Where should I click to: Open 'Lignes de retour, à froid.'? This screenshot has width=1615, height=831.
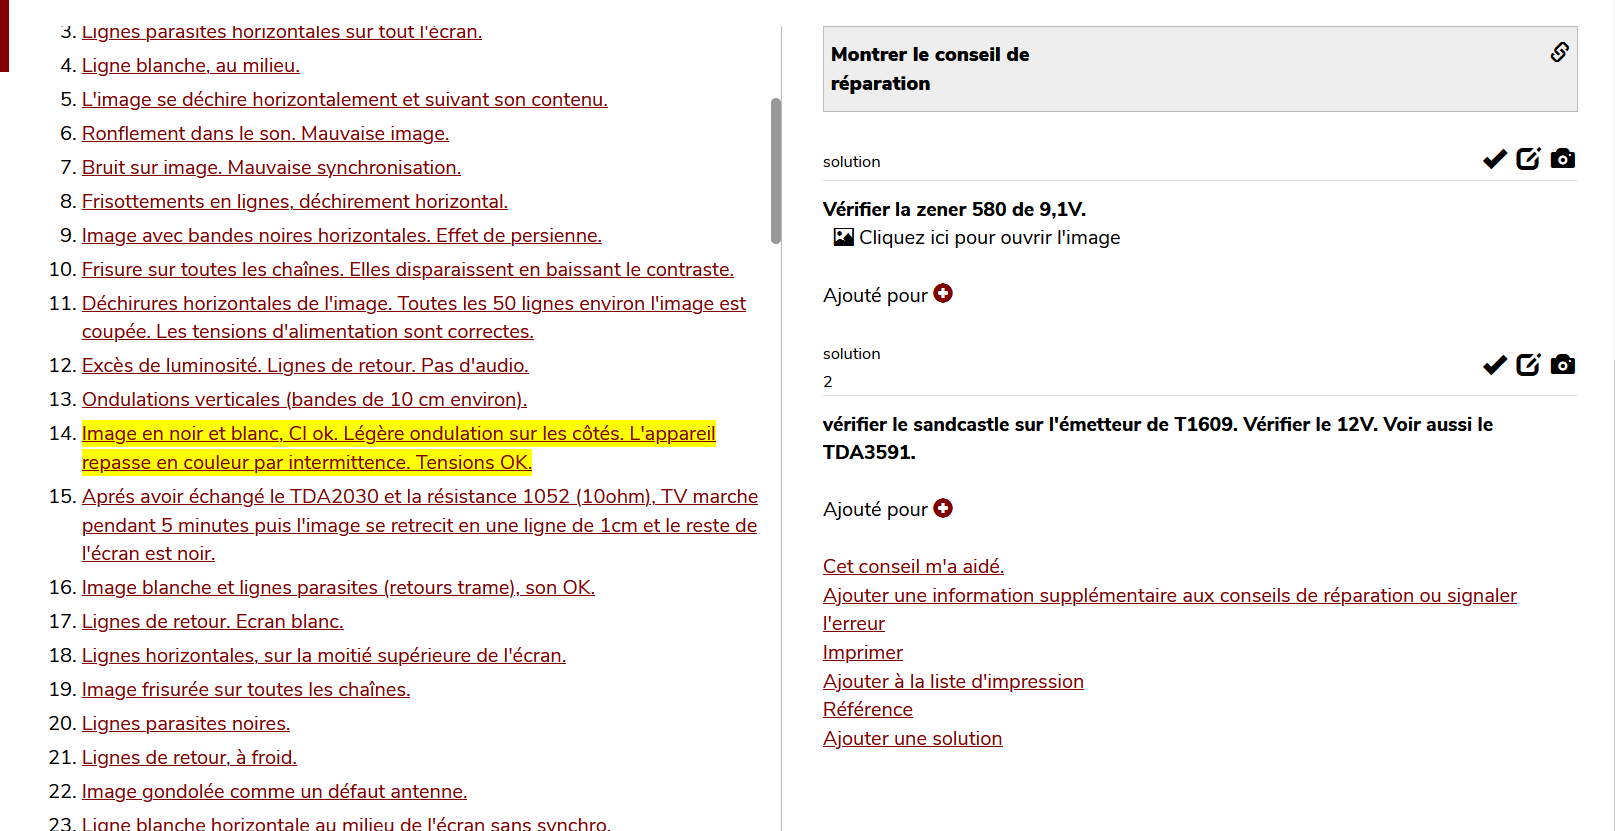coord(189,757)
